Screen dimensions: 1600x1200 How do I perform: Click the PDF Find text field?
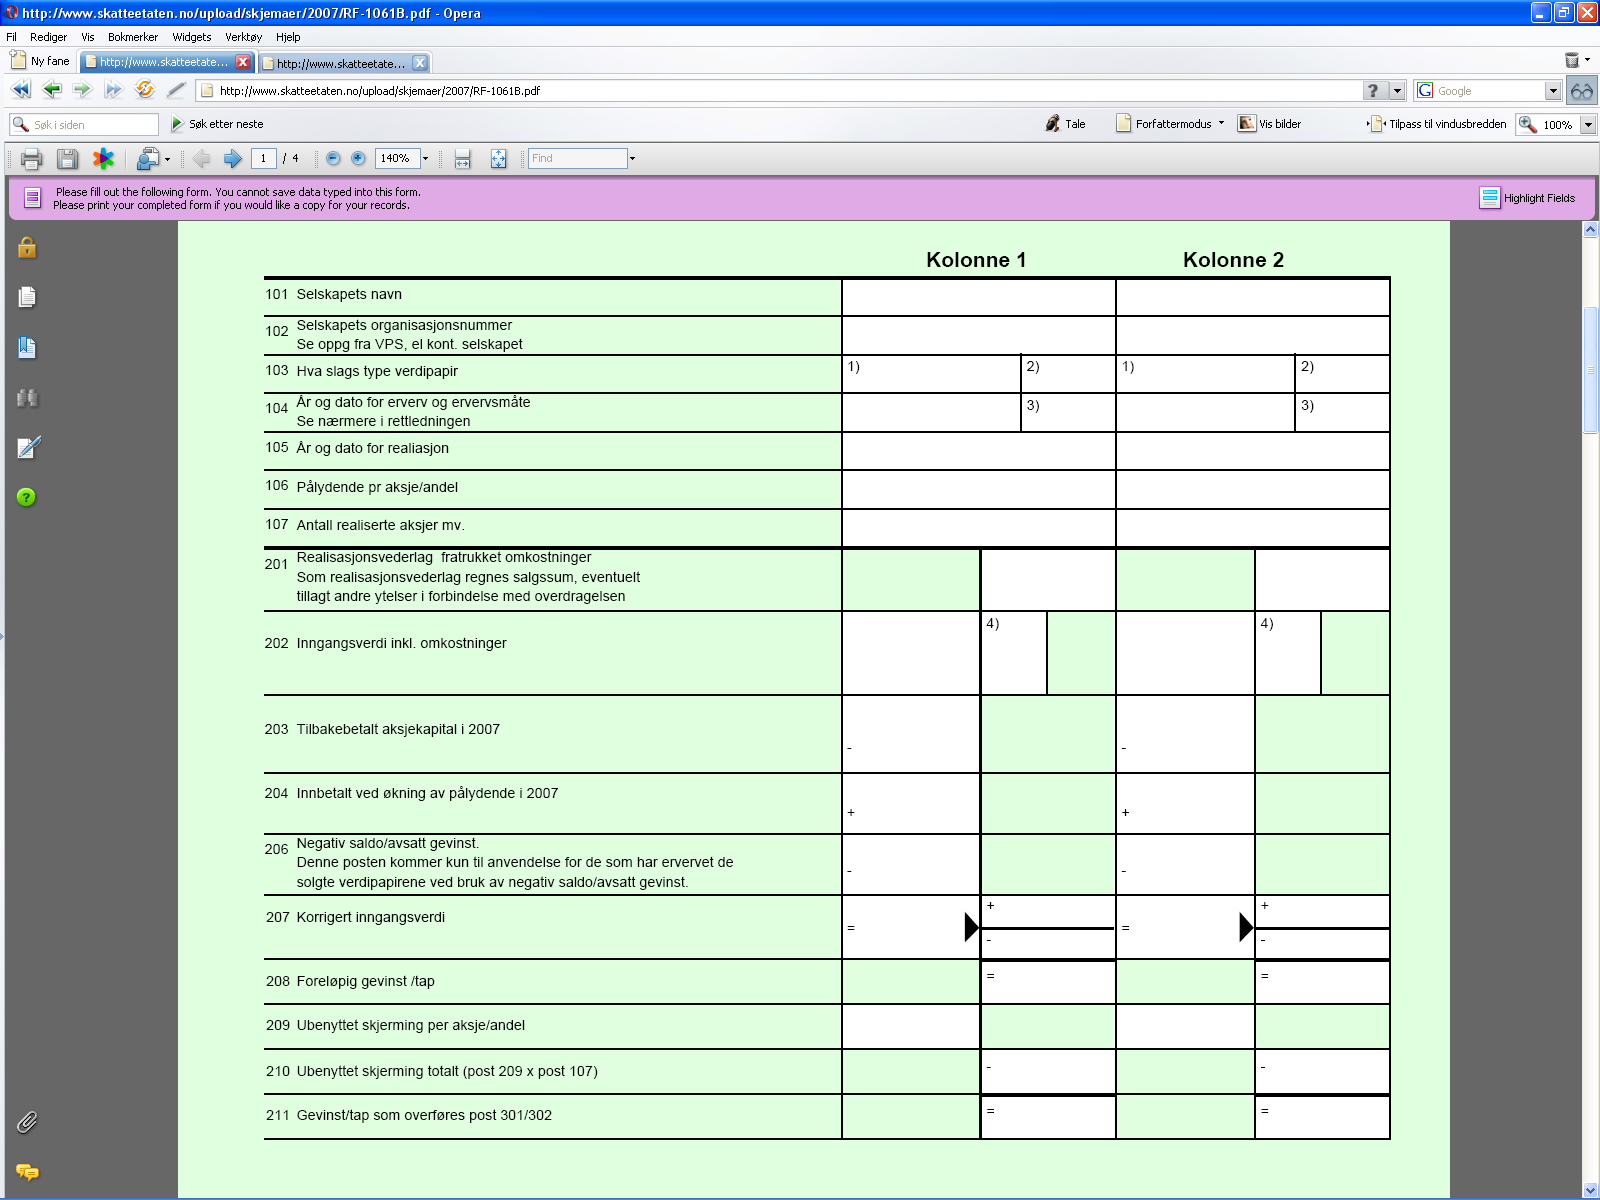point(577,158)
